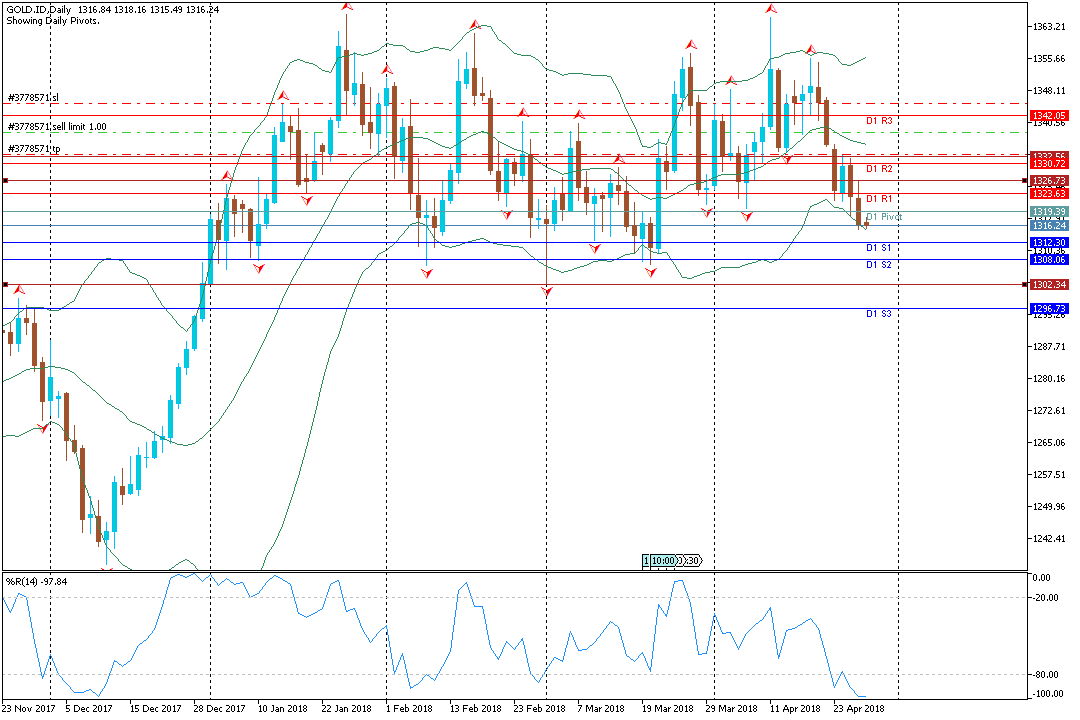Select the D1 S1 support label

[879, 247]
